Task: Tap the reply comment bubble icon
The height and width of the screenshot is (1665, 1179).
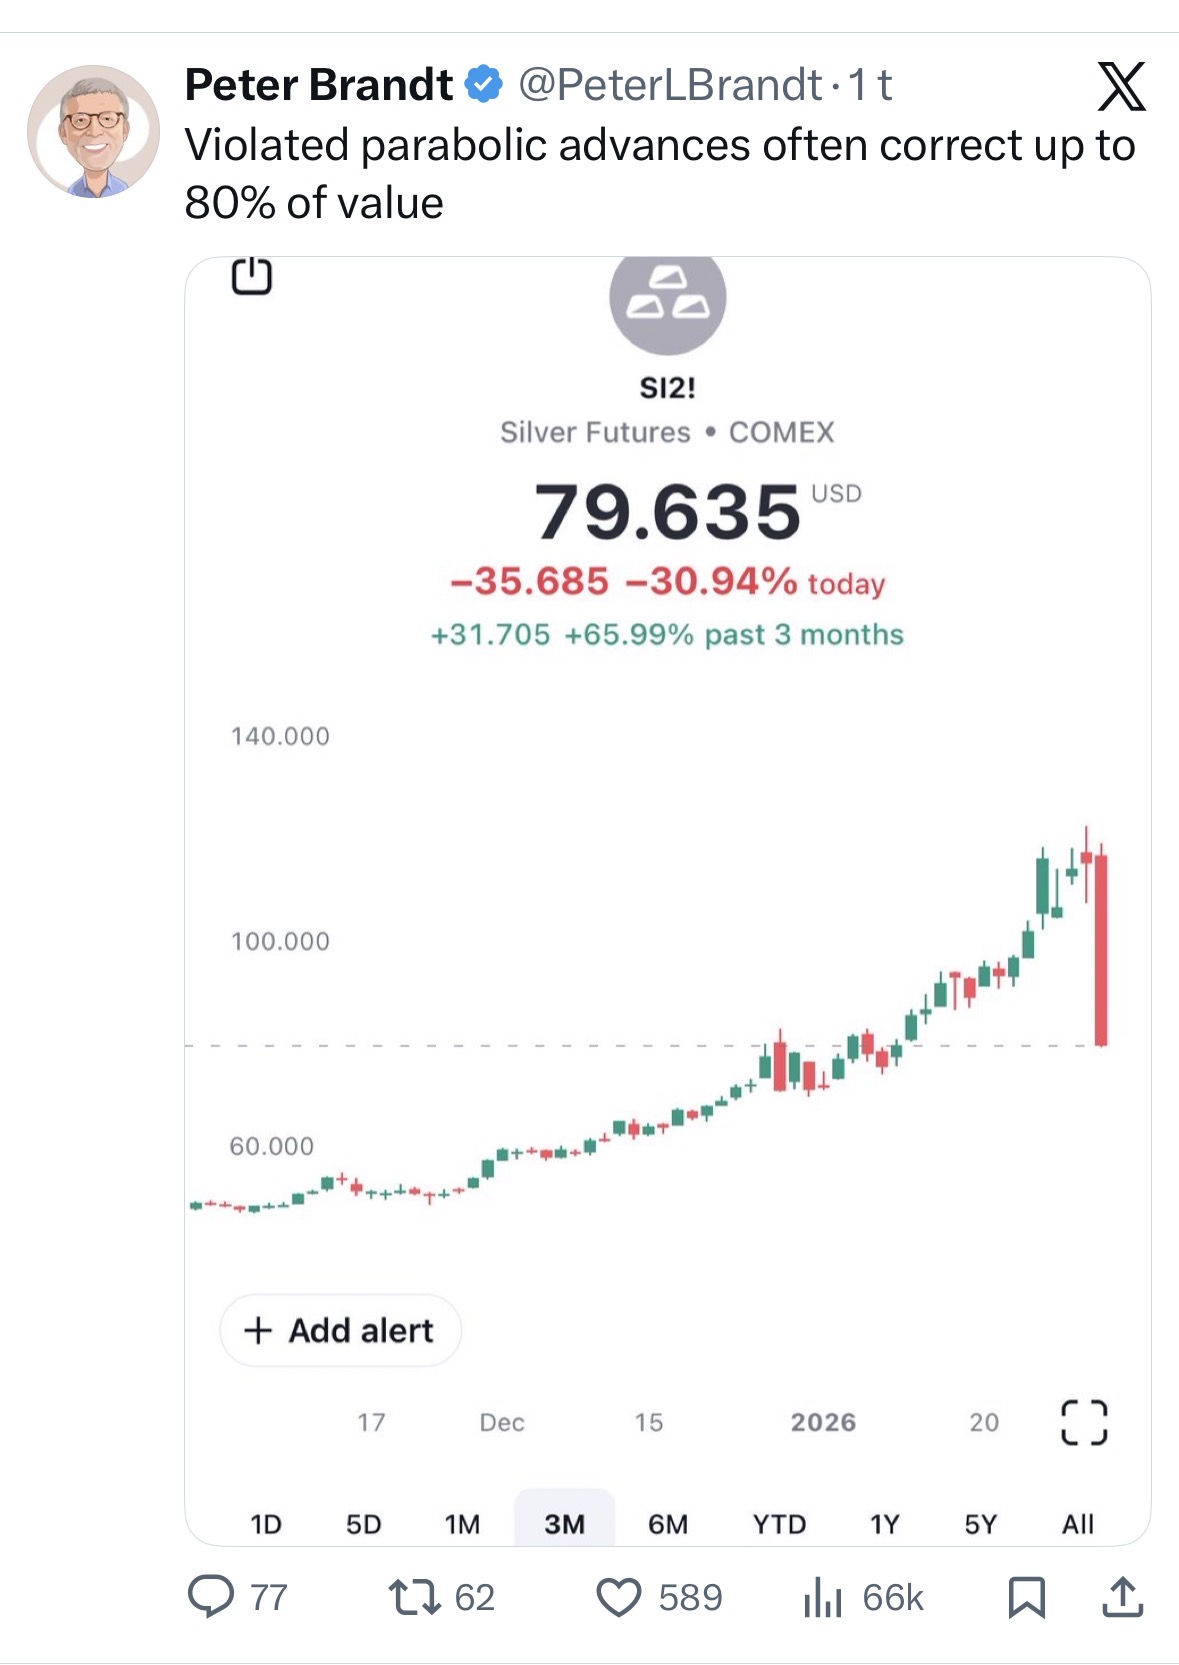Action: coord(212,1596)
